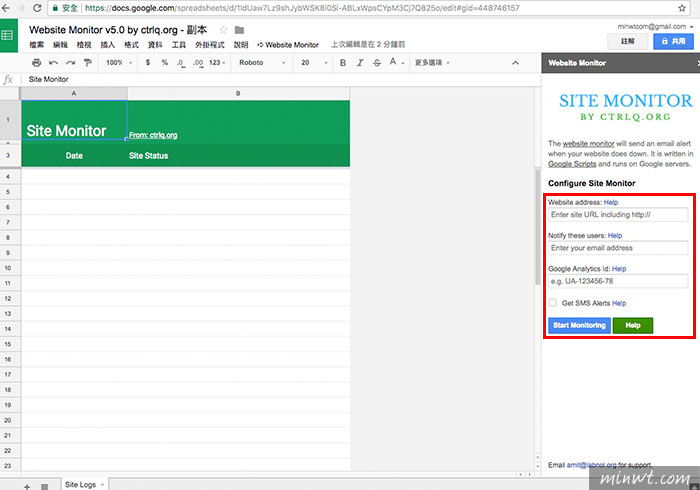
Task: Format cell as percent
Action: click(164, 62)
